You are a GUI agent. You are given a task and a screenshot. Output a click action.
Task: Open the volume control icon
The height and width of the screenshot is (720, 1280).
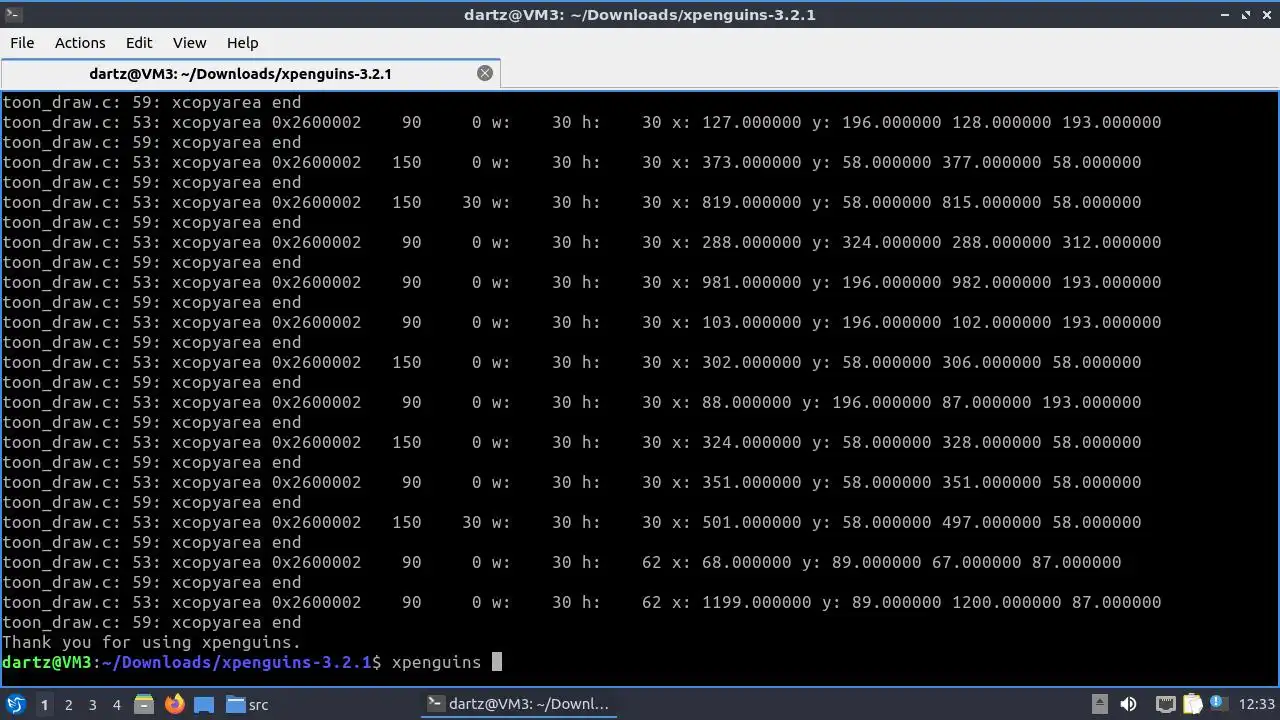pos(1129,704)
